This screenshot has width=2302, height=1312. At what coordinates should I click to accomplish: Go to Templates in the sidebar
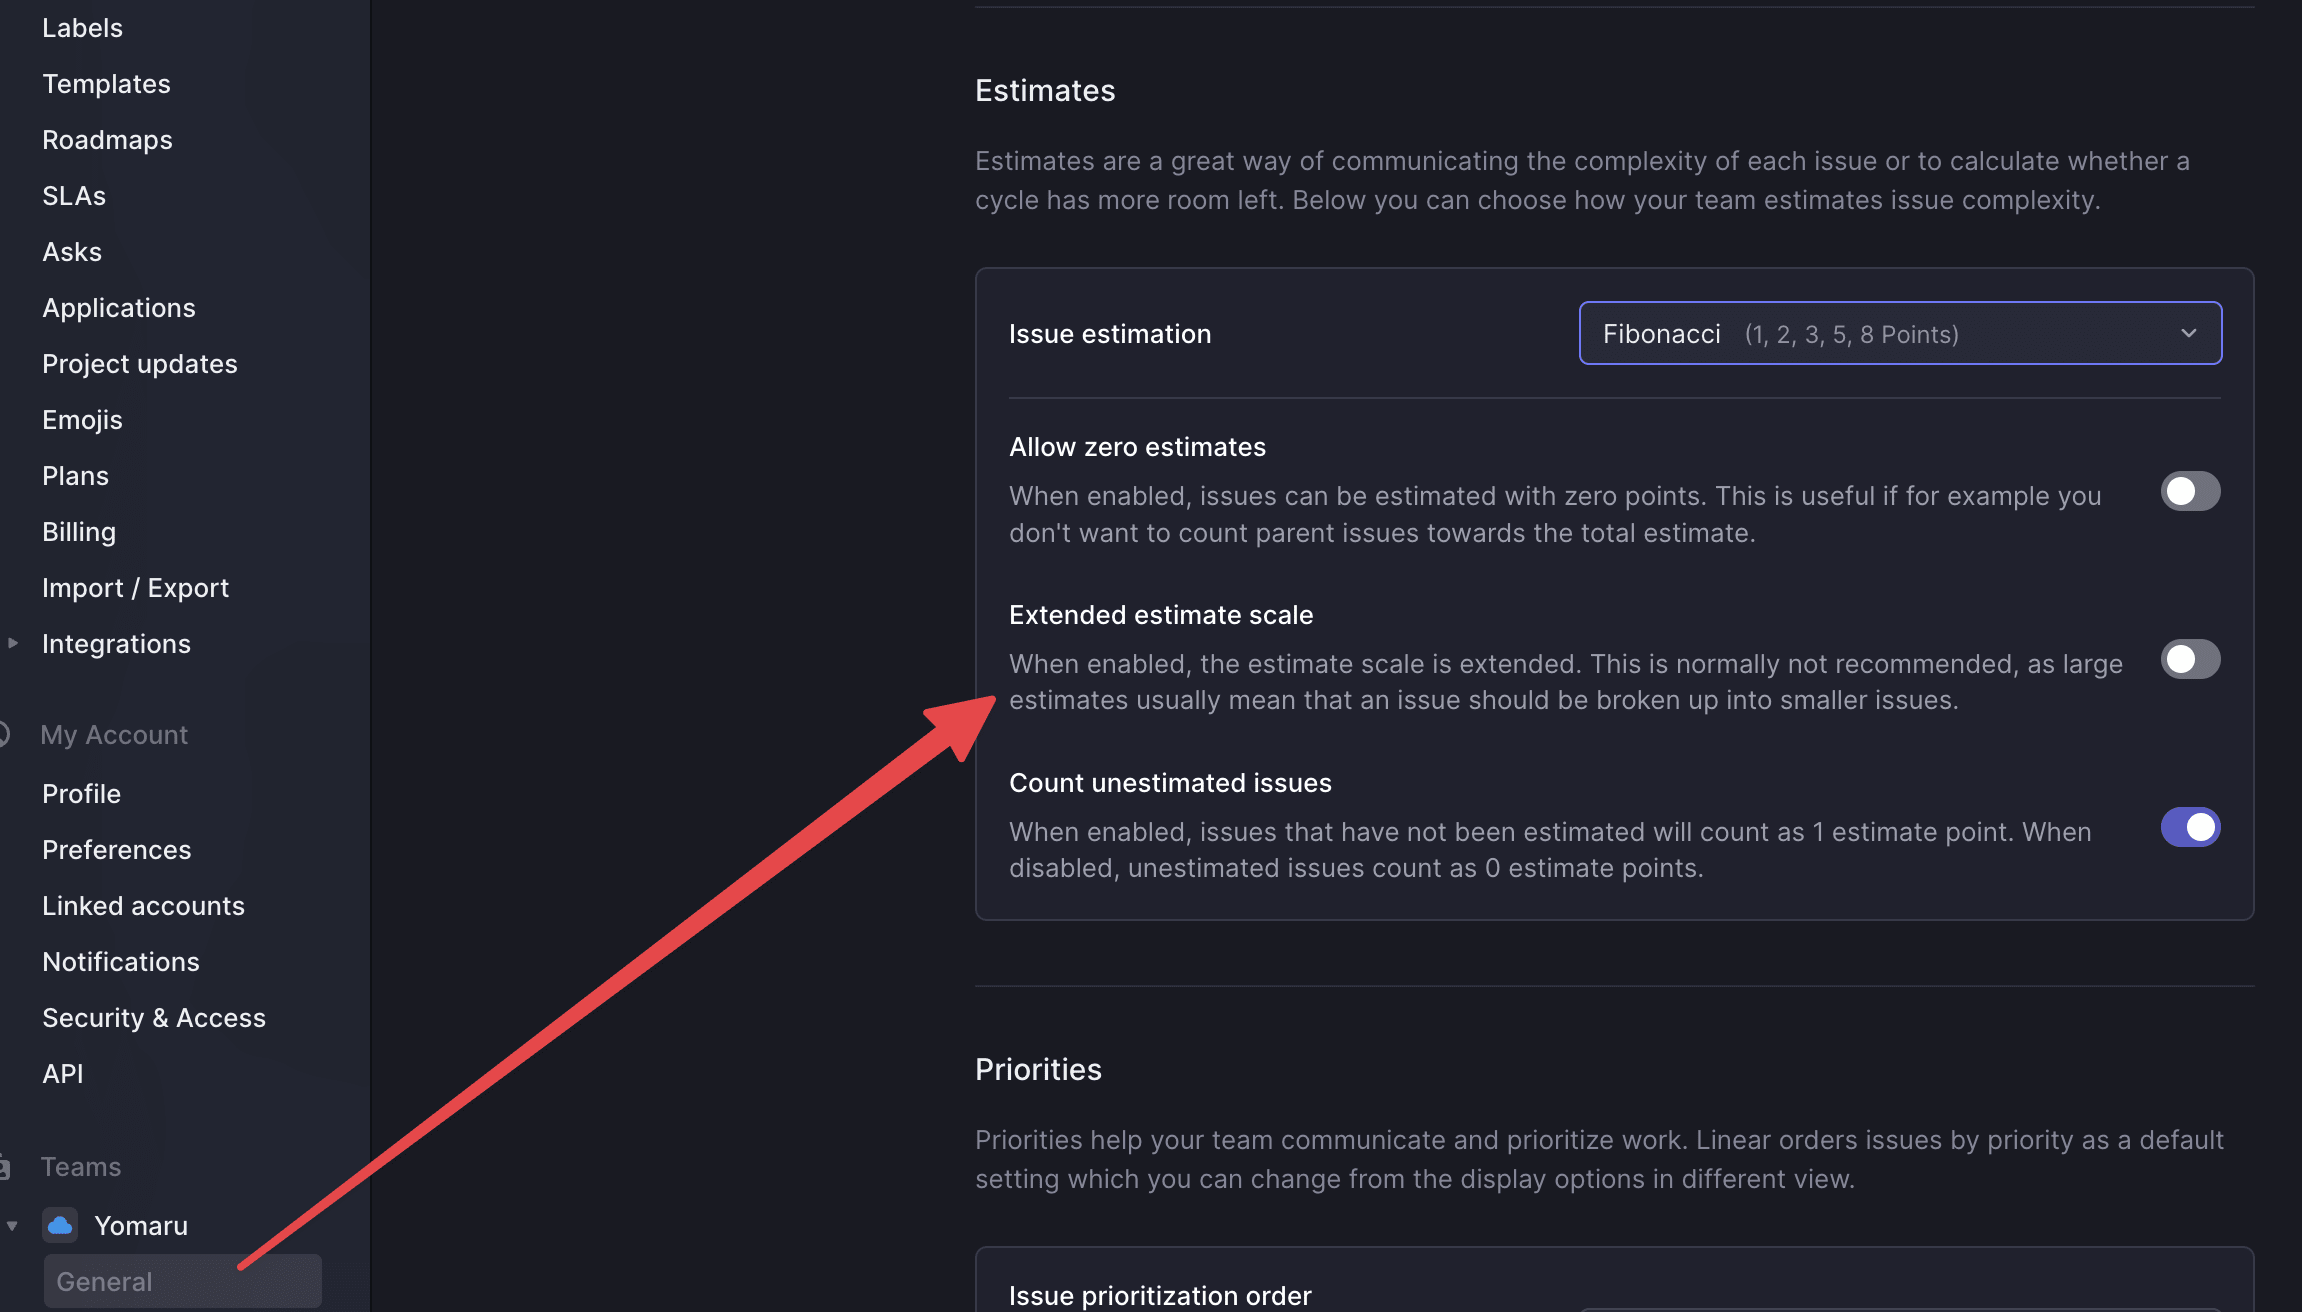click(x=106, y=84)
